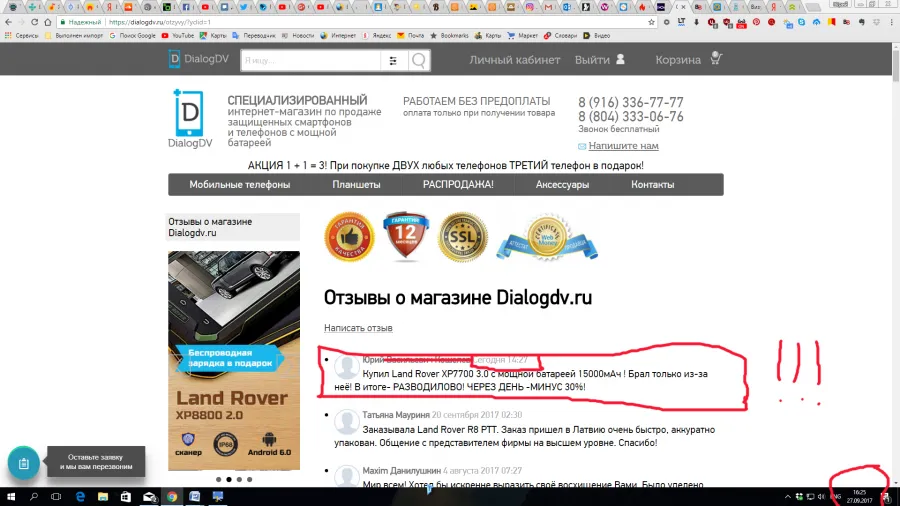Image resolution: width=900 pixels, height=506 pixels.
Task: Click Написать отзыв link
Action: 358,328
